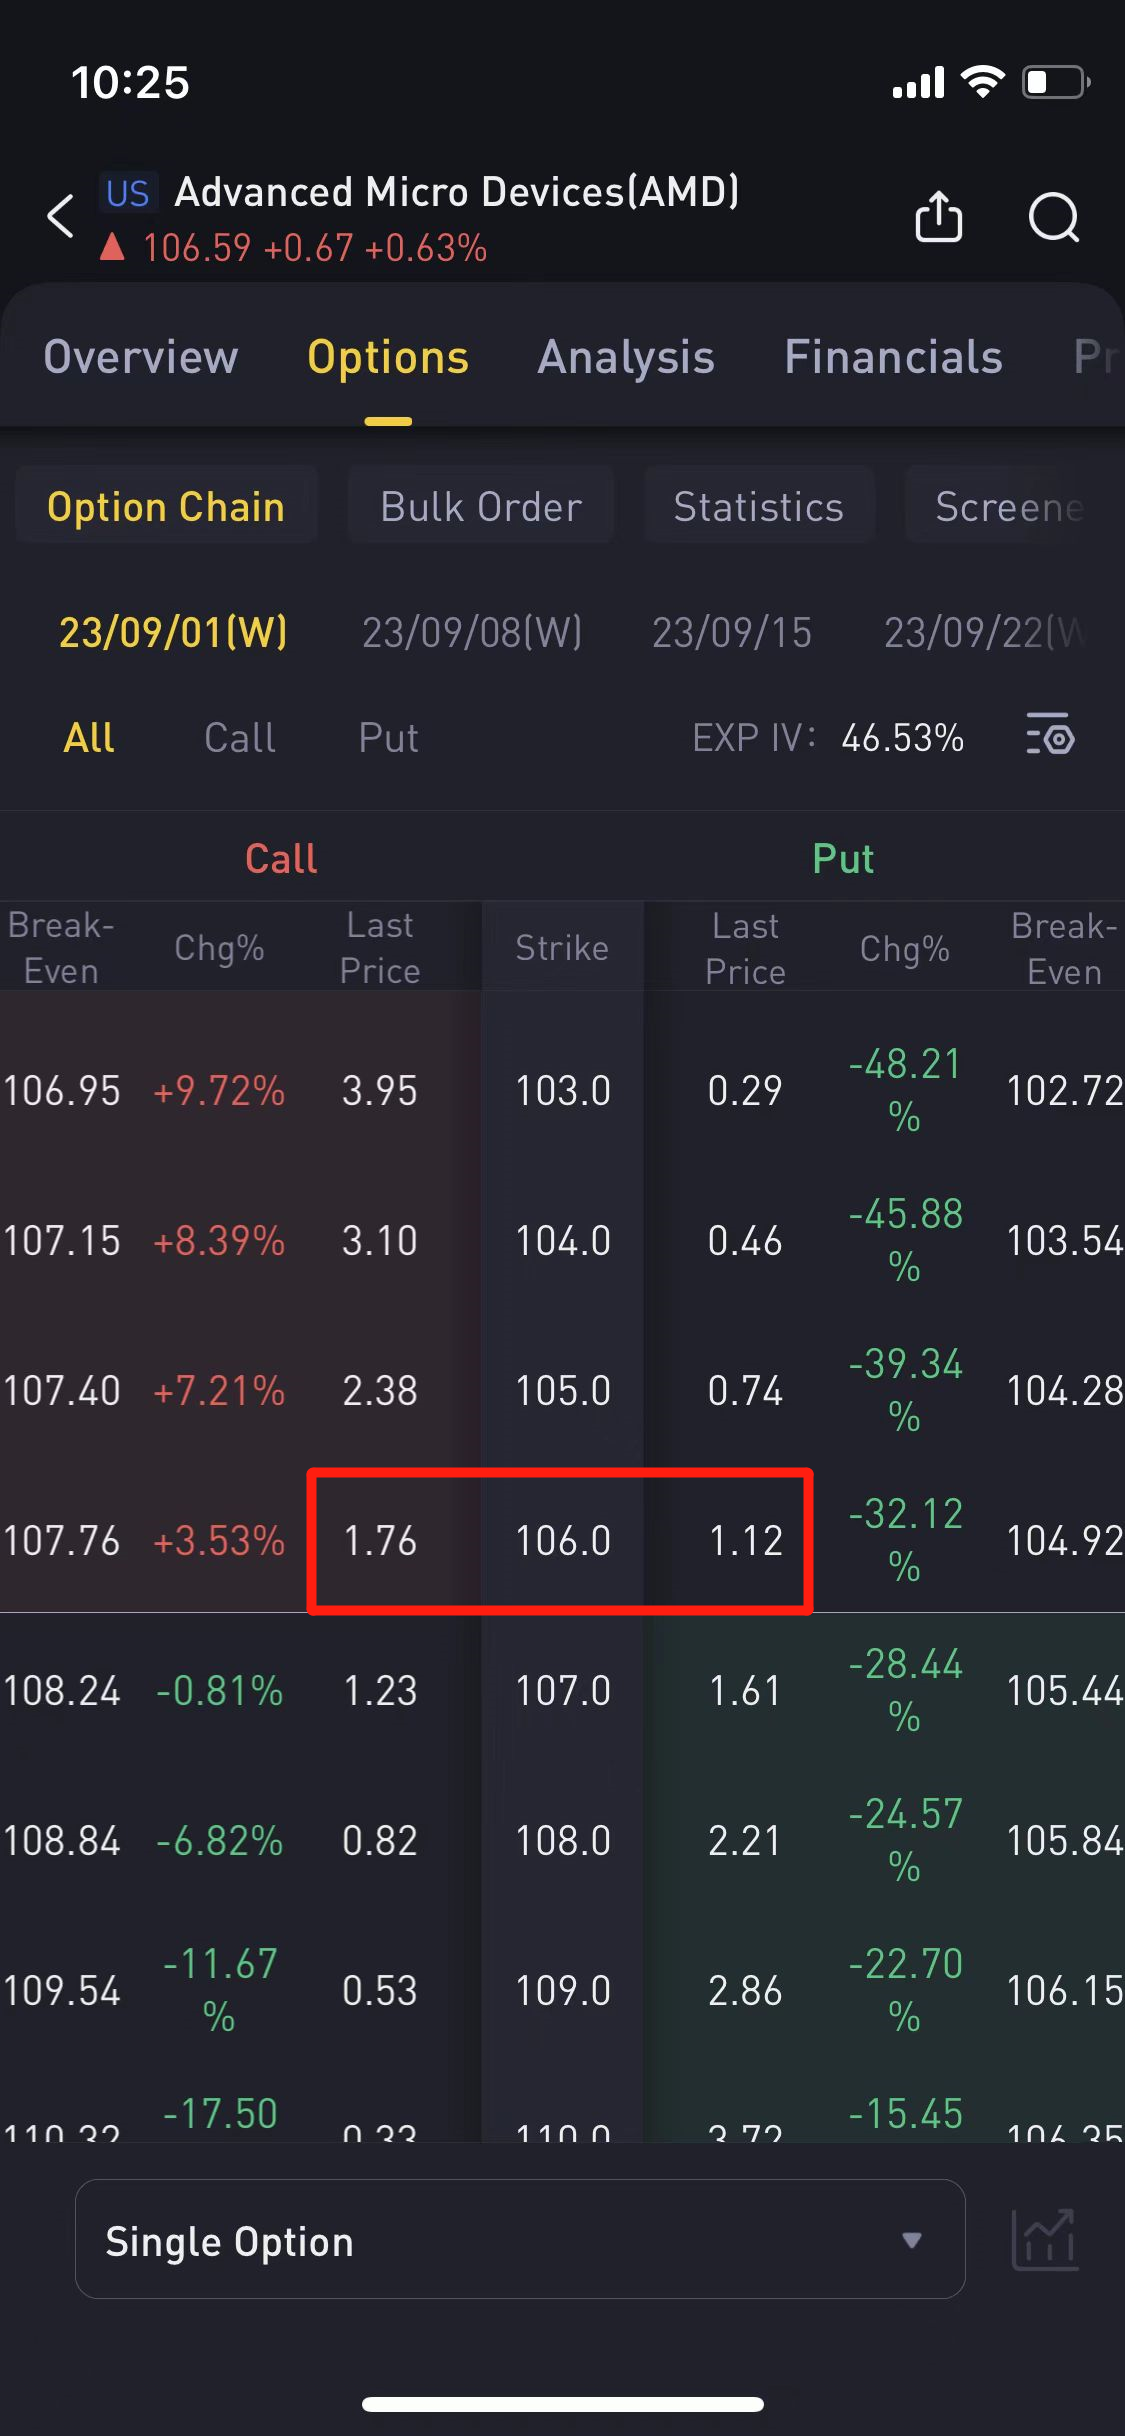This screenshot has height=2436, width=1125.
Task: Select the 107.0 strike put priced 1.61
Action: click(745, 1690)
